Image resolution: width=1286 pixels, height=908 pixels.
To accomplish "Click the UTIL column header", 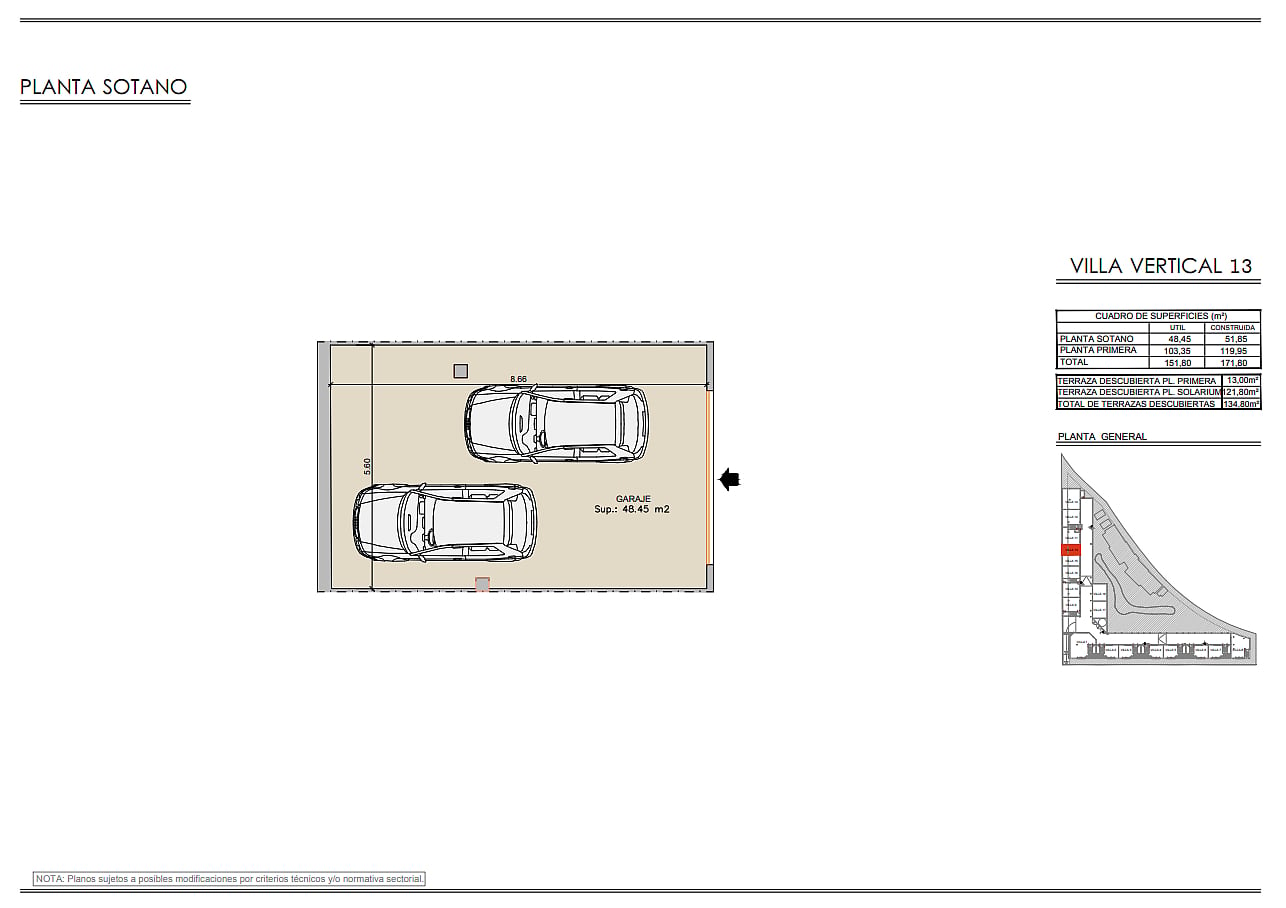I will (1176, 328).
